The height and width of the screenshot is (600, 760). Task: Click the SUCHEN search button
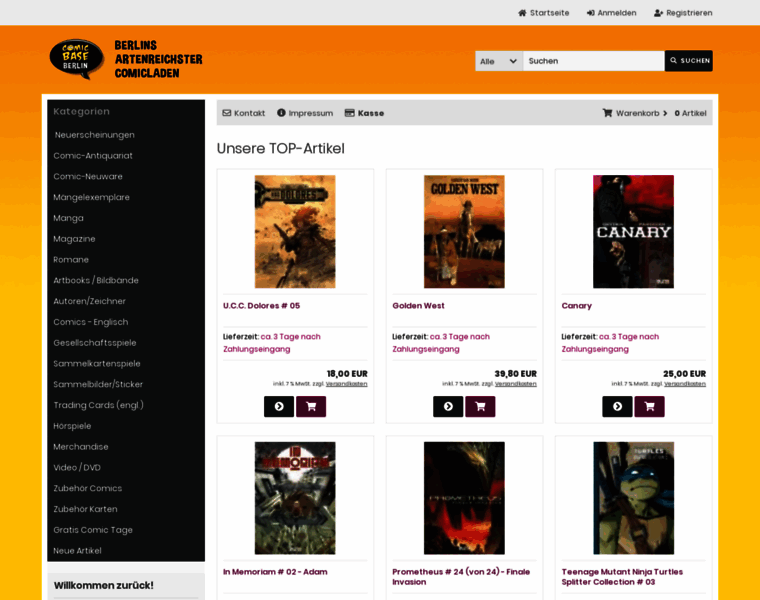689,61
